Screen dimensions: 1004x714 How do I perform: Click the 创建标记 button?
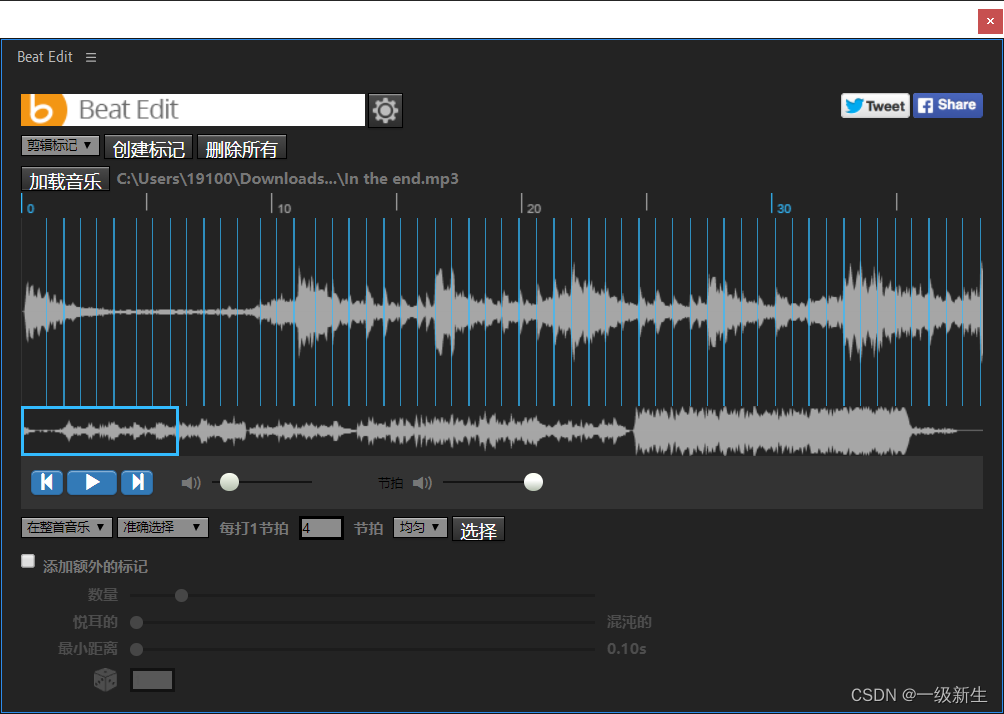pyautogui.click(x=149, y=147)
